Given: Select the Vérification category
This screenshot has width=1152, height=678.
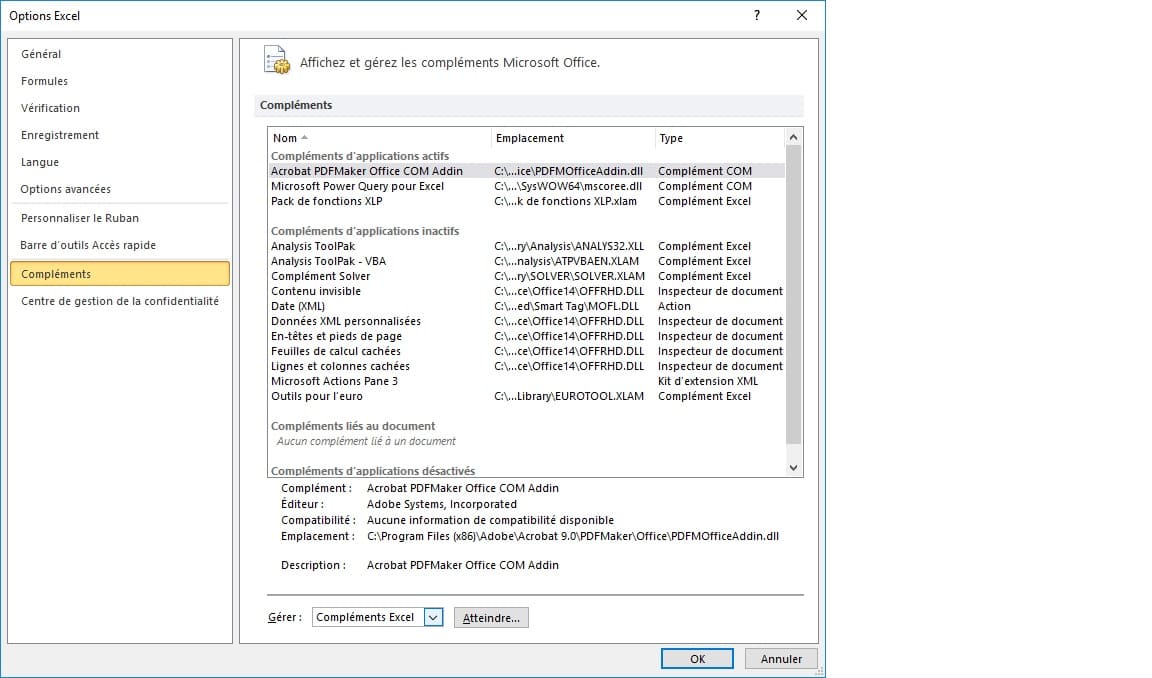Looking at the screenshot, I should [x=50, y=108].
